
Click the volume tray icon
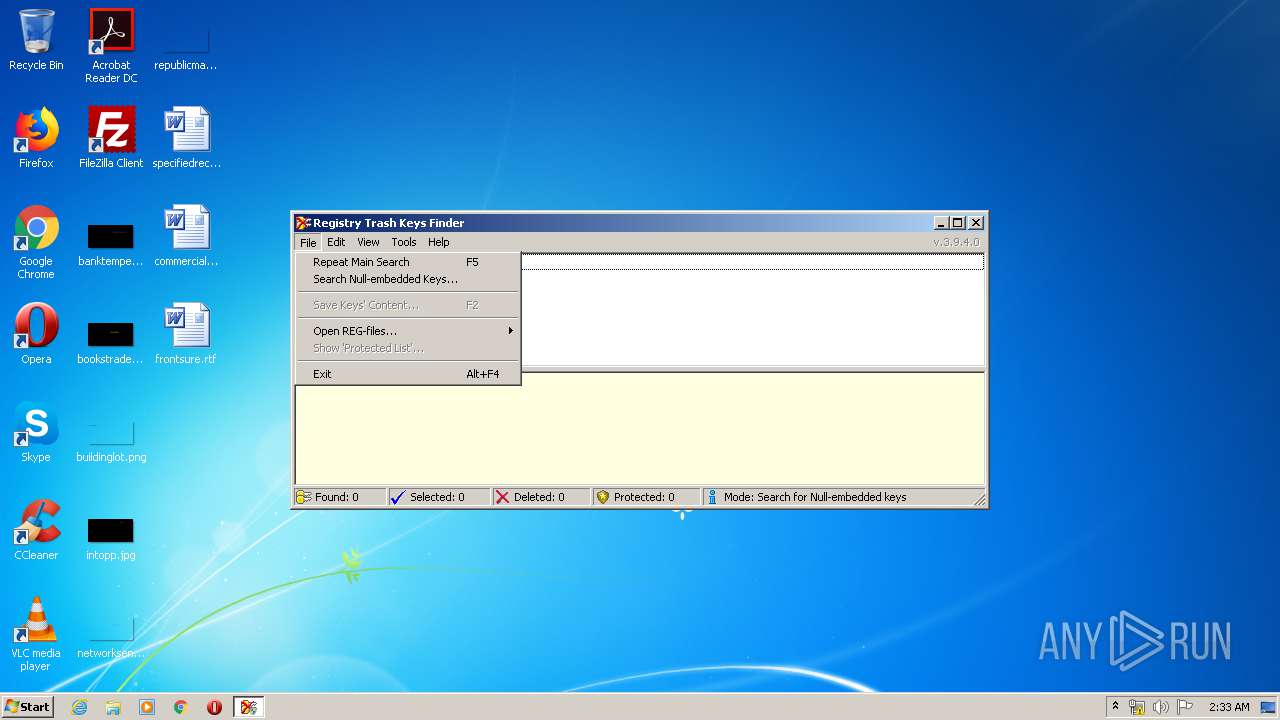[1161, 707]
